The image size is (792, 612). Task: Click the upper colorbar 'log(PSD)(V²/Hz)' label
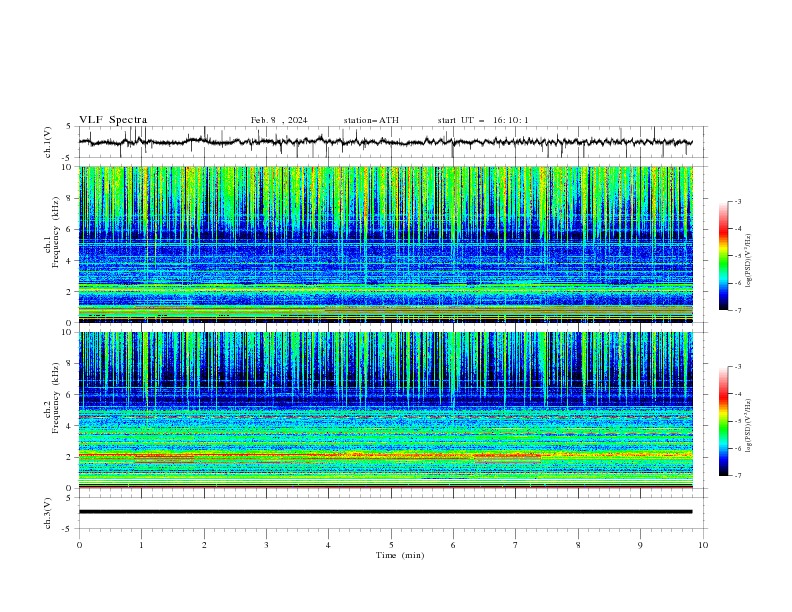tap(749, 261)
